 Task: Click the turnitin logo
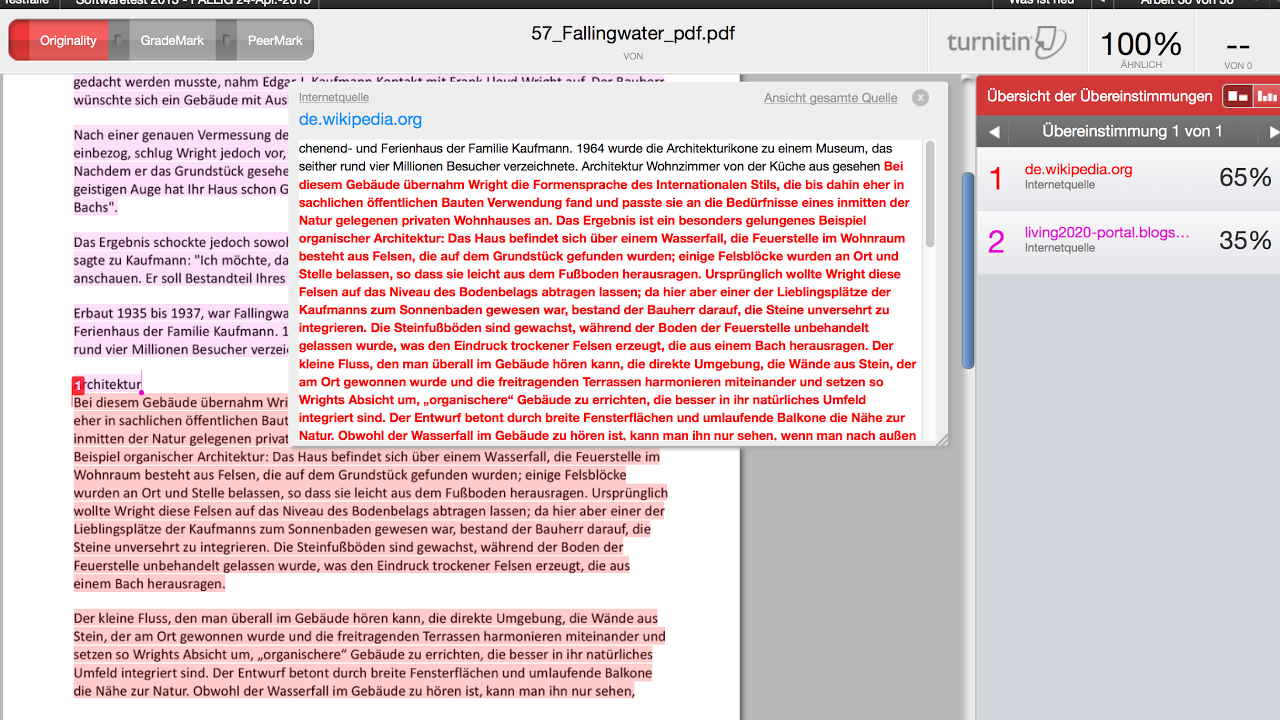pos(1006,42)
